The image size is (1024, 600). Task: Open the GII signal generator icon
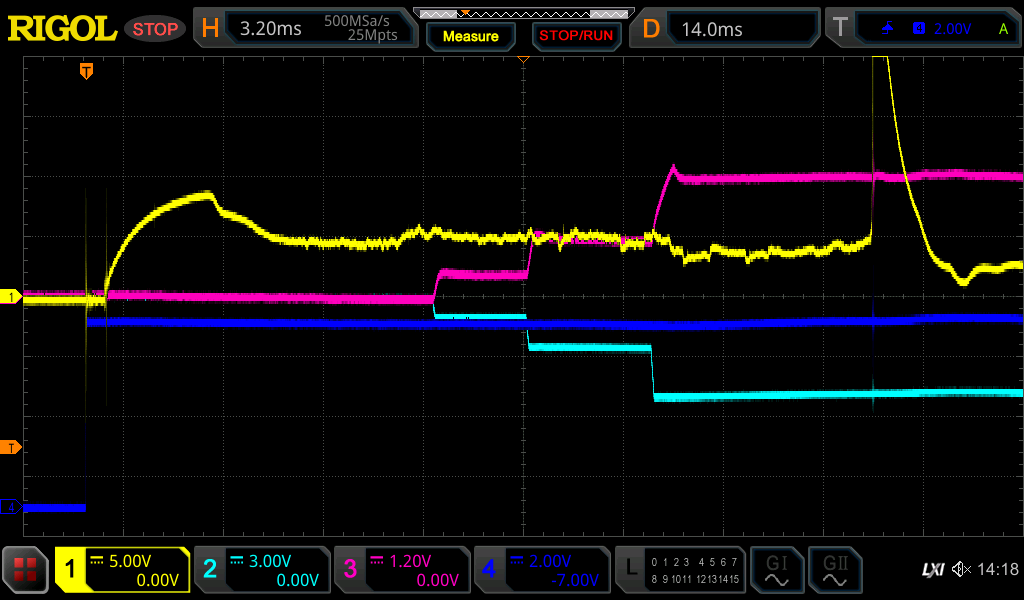click(x=834, y=570)
